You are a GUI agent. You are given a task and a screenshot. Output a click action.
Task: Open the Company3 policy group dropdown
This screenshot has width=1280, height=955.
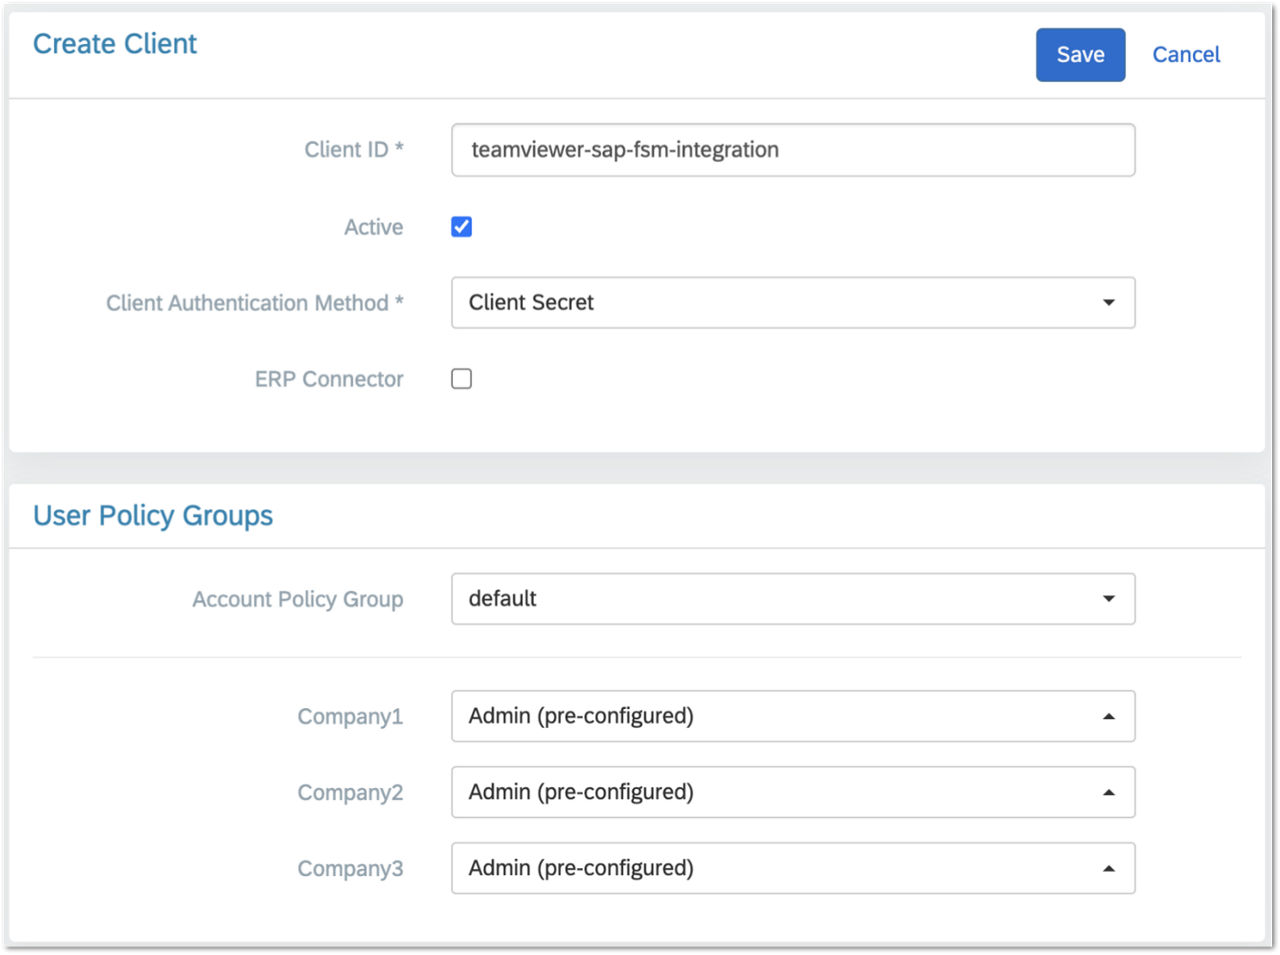click(x=793, y=868)
